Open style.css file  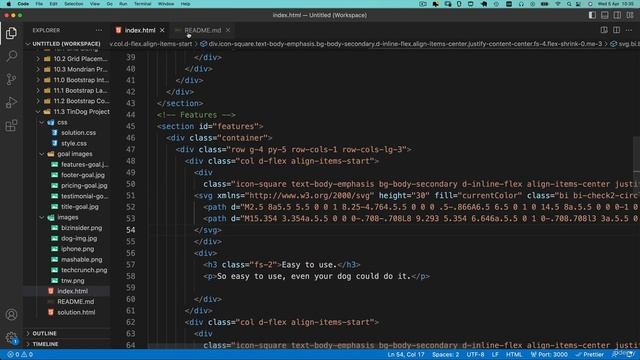(x=74, y=143)
